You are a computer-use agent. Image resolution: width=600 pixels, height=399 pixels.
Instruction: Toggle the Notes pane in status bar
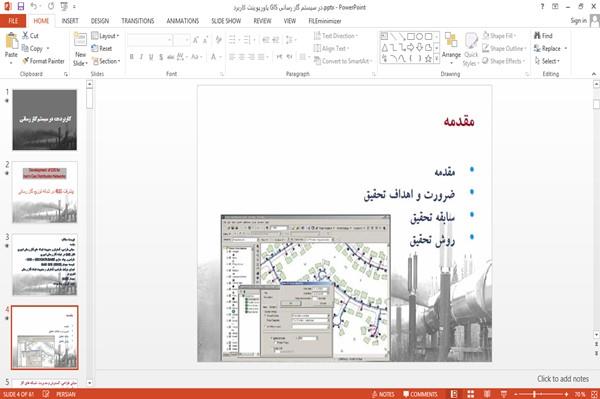tap(383, 394)
